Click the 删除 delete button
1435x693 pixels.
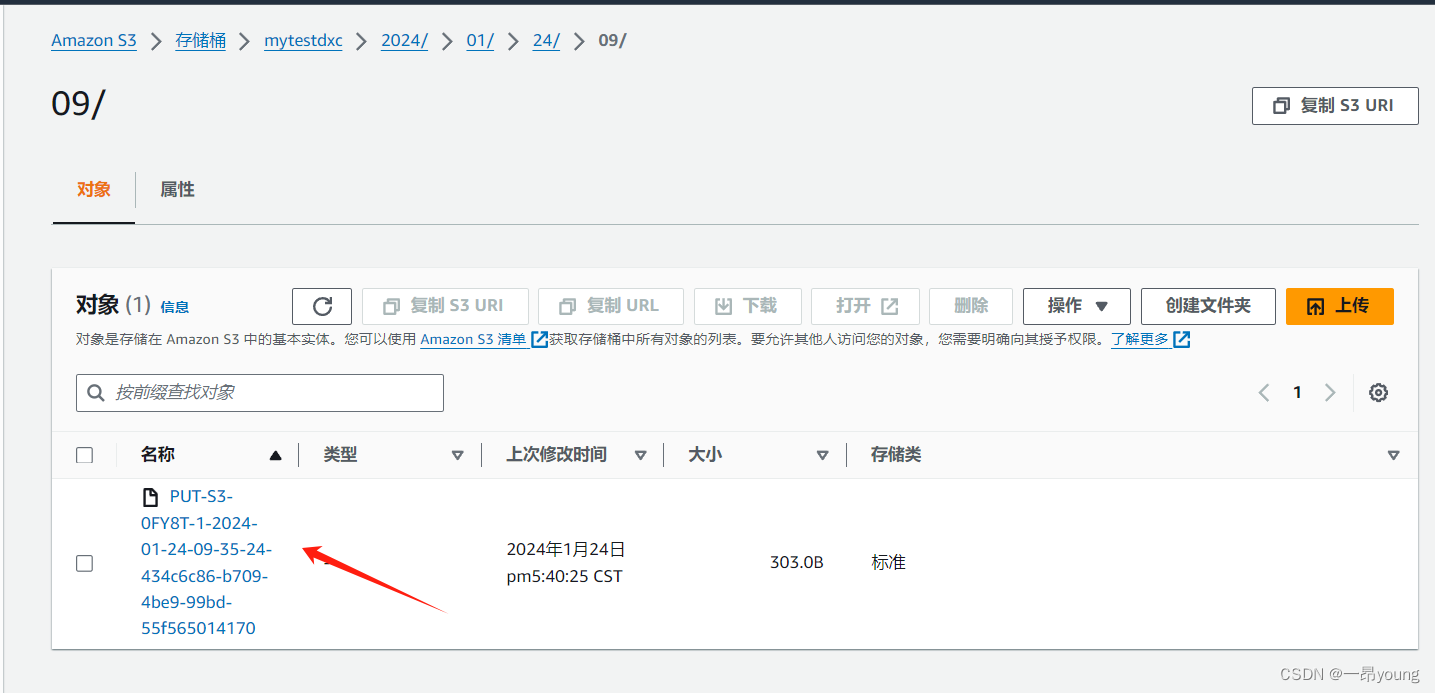pyautogui.click(x=971, y=306)
